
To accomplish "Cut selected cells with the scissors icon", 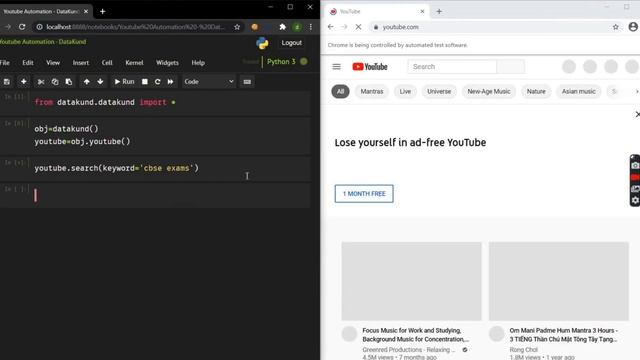I will point(41,82).
